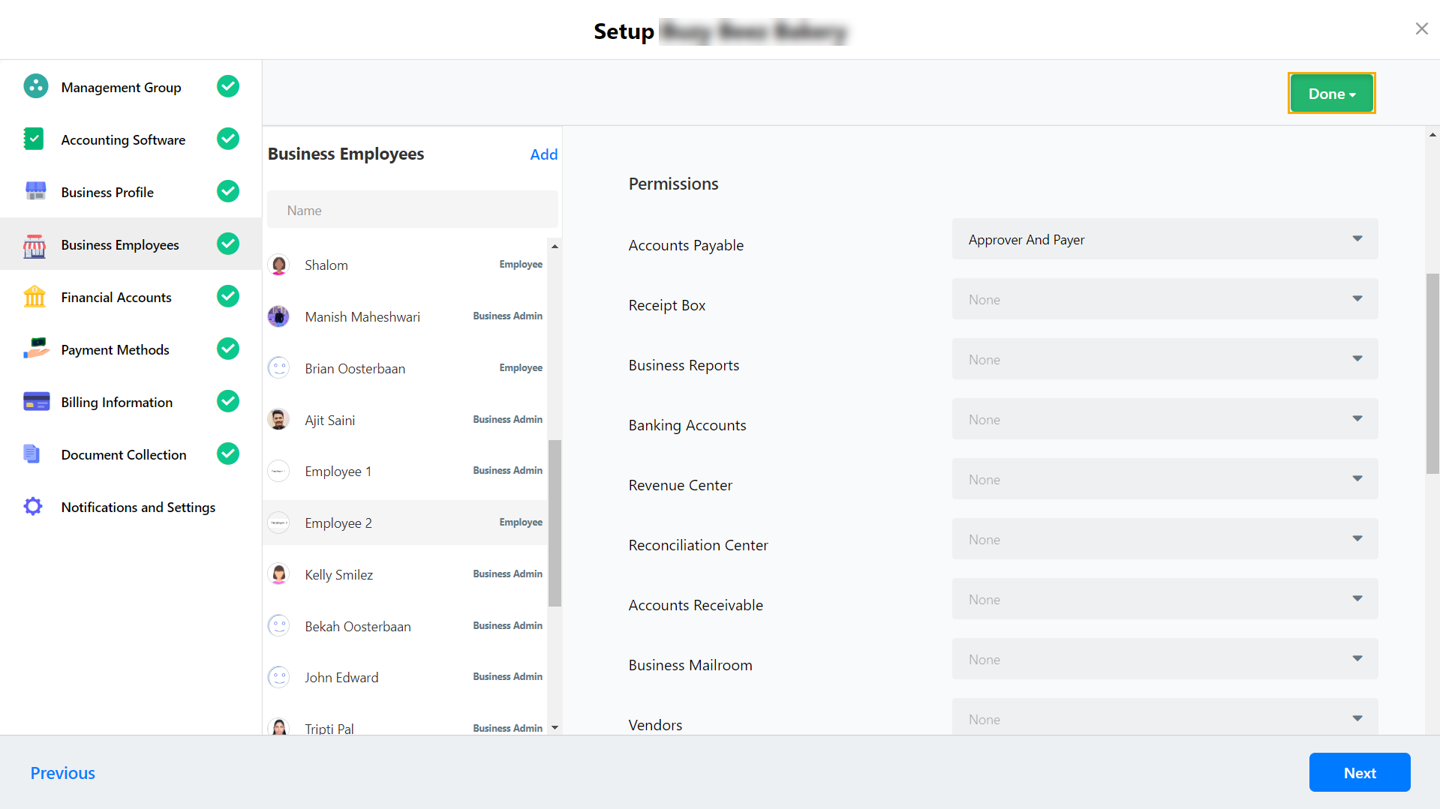
Task: Click the checkmark next to Business Employees
Action: pos(228,244)
